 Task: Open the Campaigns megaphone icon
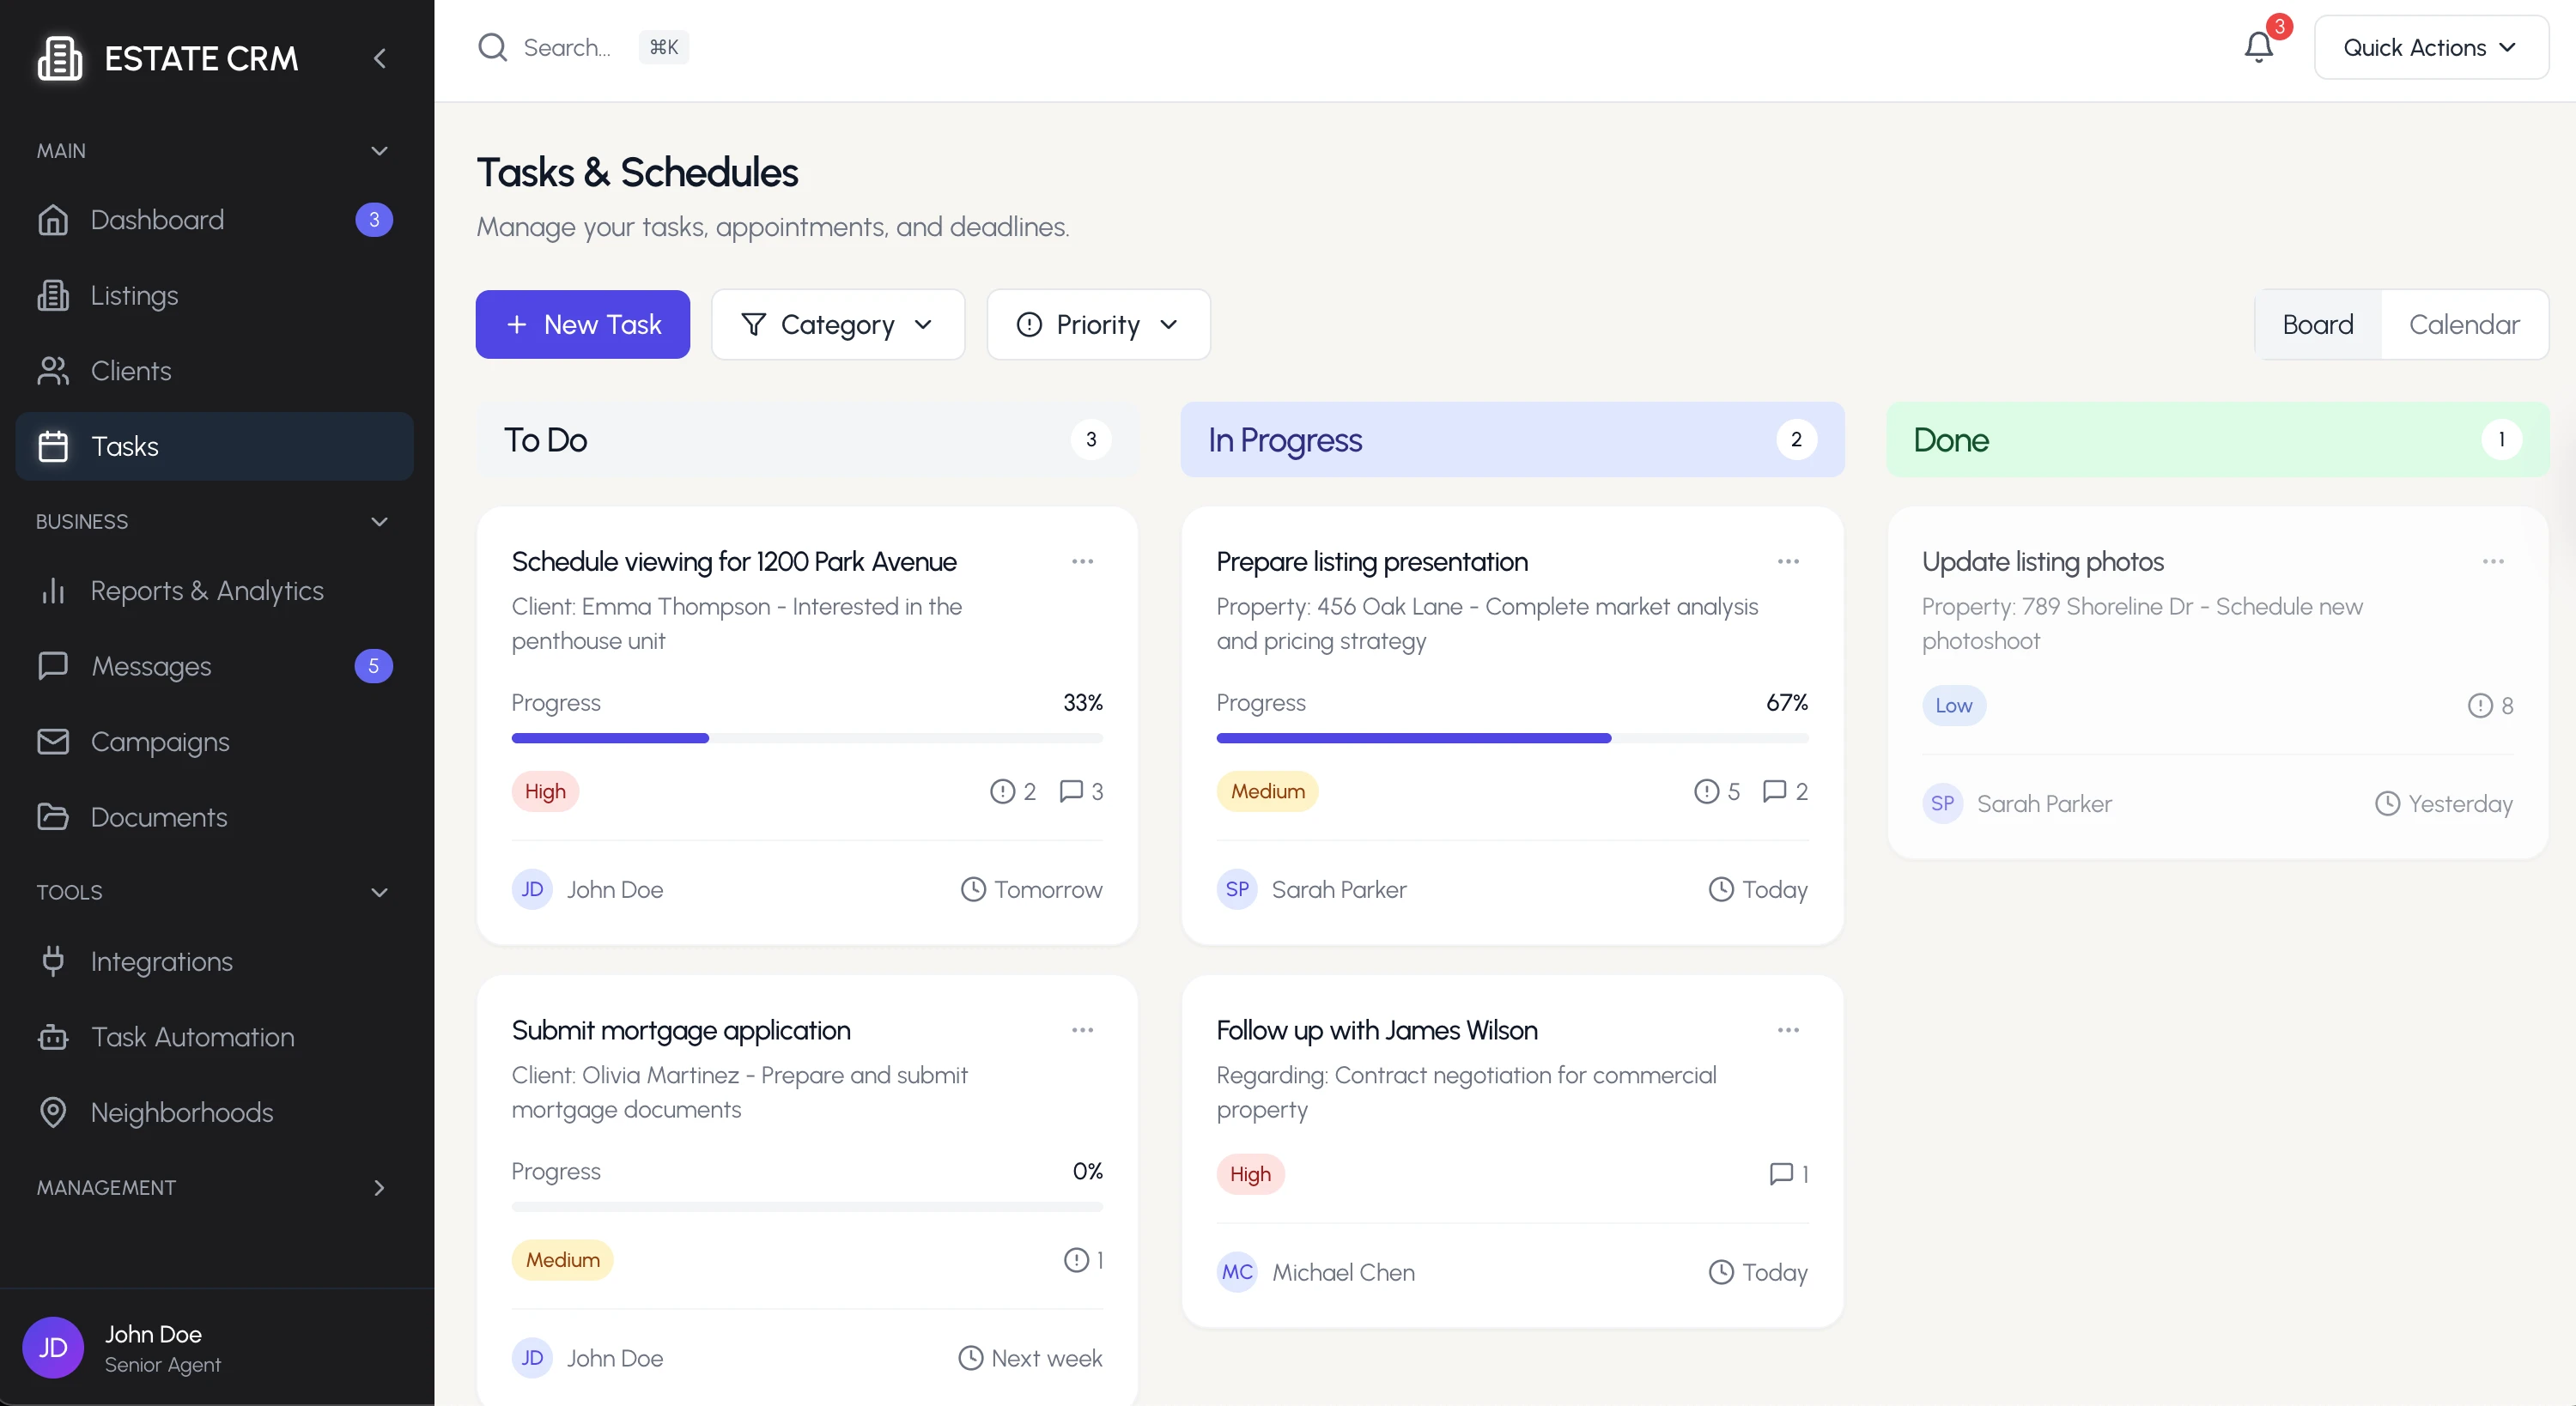click(x=54, y=741)
